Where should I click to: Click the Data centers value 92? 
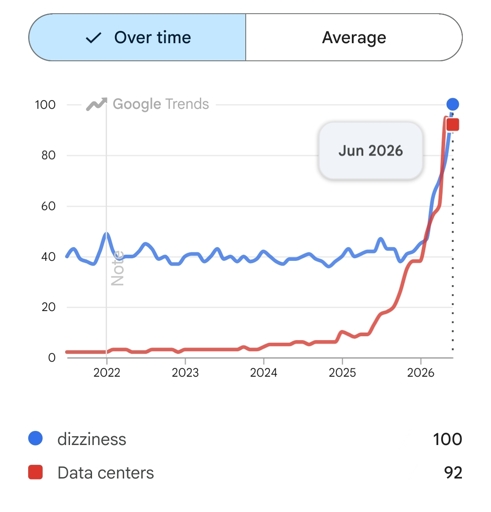[453, 473]
